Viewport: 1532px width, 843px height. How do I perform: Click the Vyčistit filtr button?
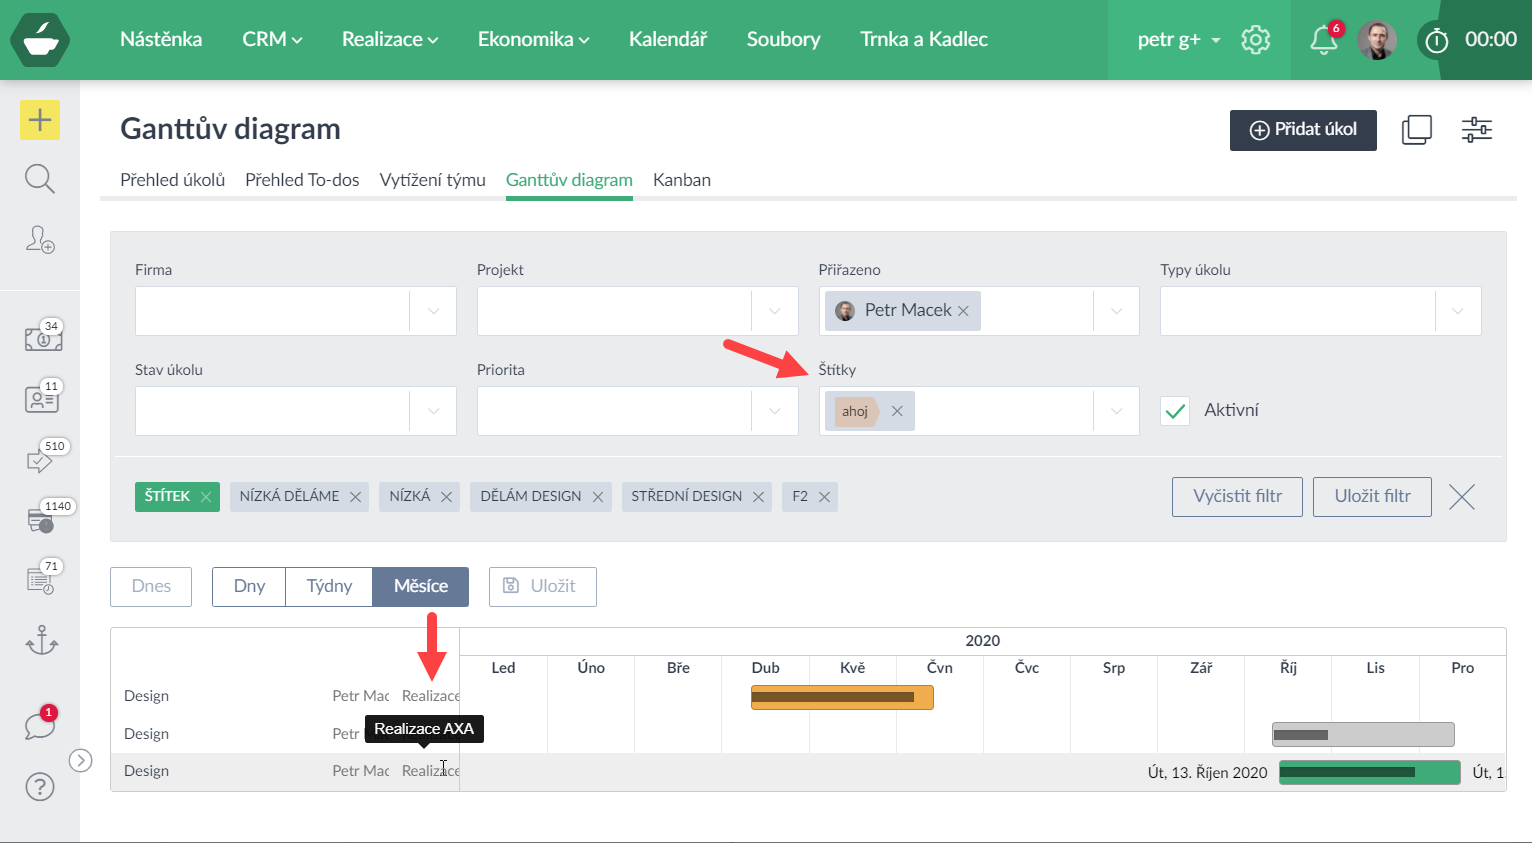coord(1236,496)
